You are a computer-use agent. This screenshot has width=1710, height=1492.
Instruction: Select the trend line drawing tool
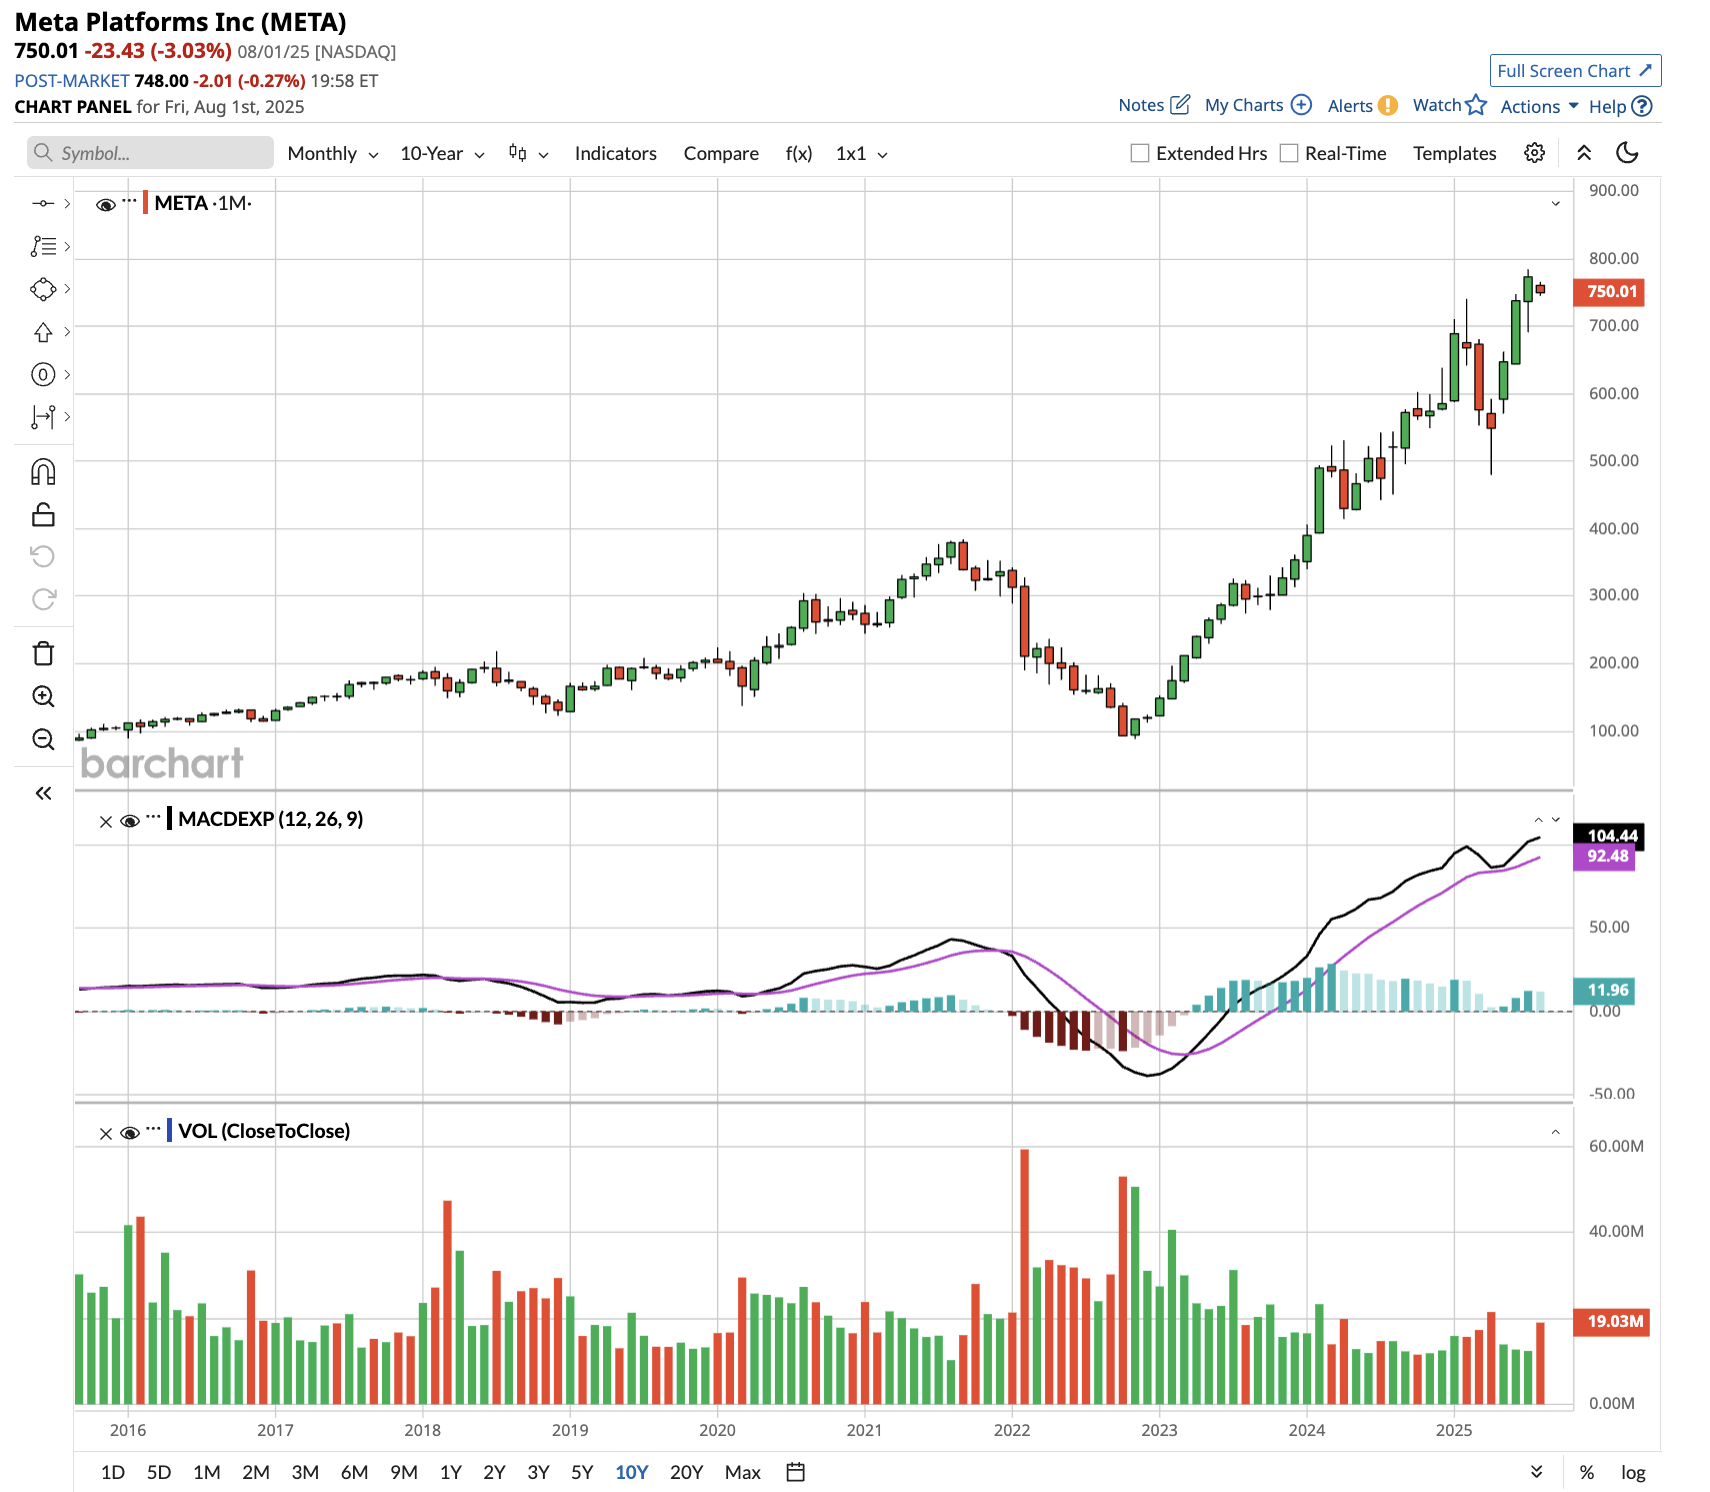43,203
